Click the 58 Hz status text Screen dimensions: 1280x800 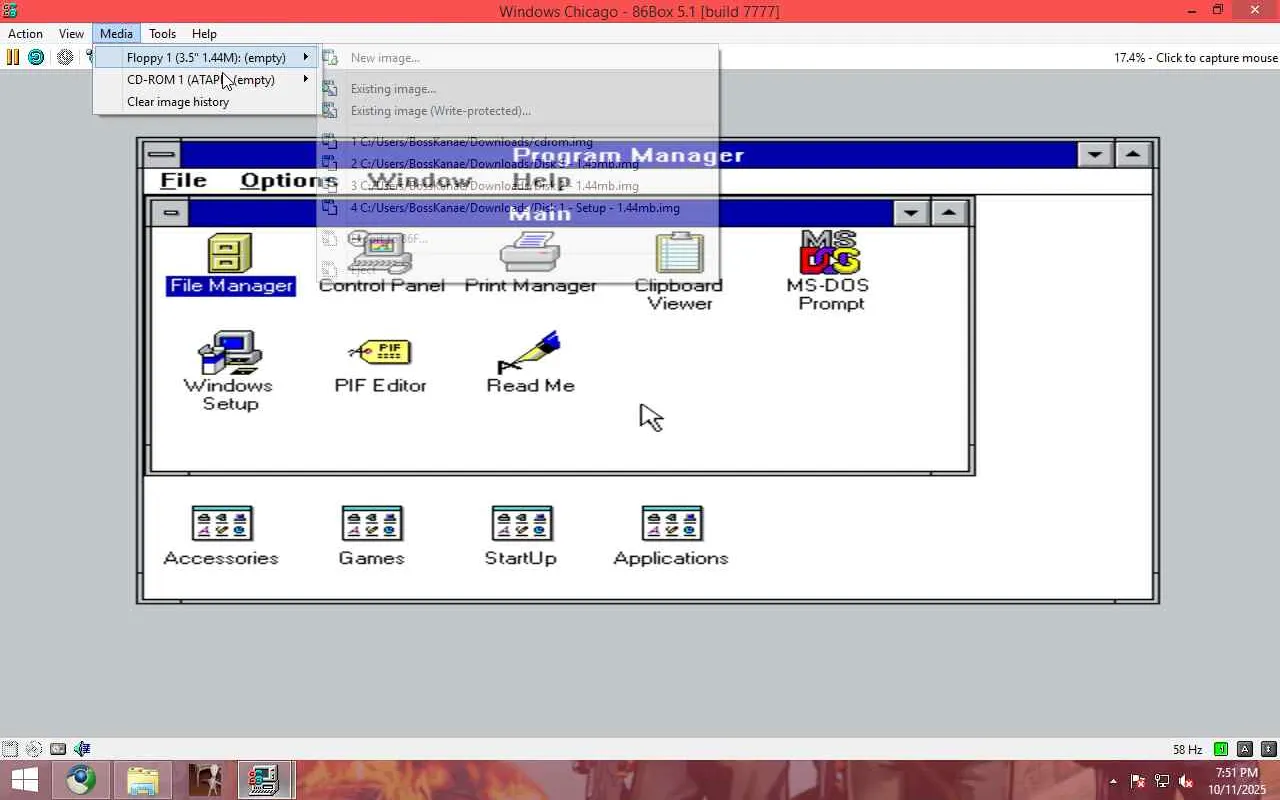[1188, 749]
